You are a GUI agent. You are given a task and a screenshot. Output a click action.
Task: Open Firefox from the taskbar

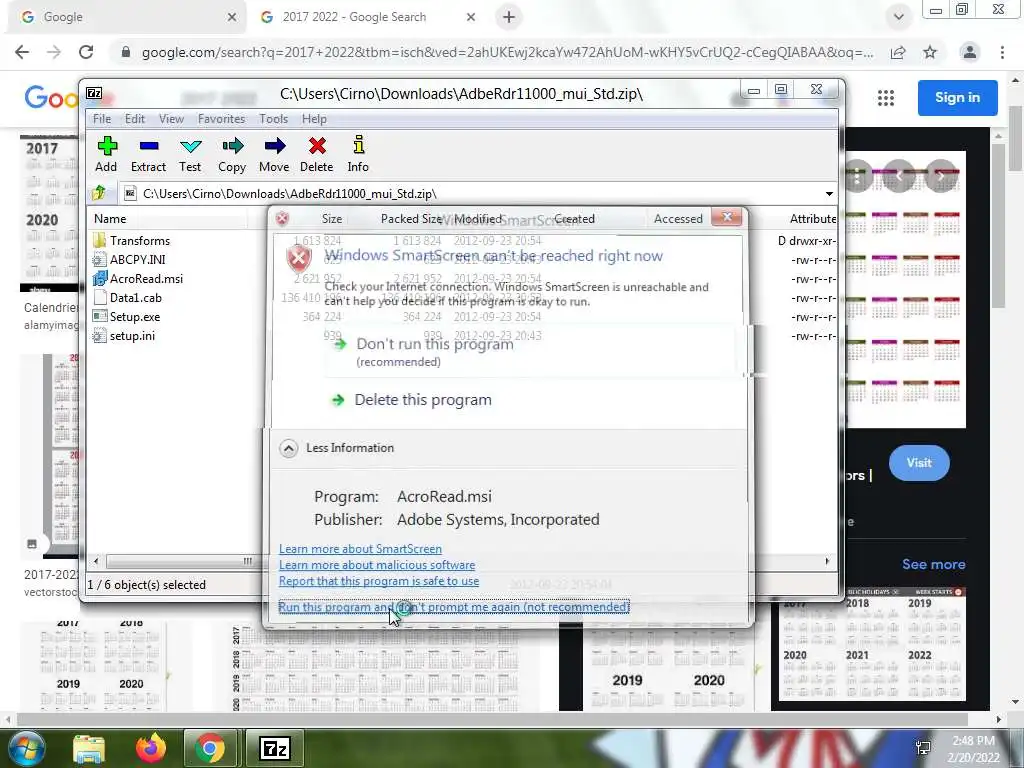[x=151, y=748]
